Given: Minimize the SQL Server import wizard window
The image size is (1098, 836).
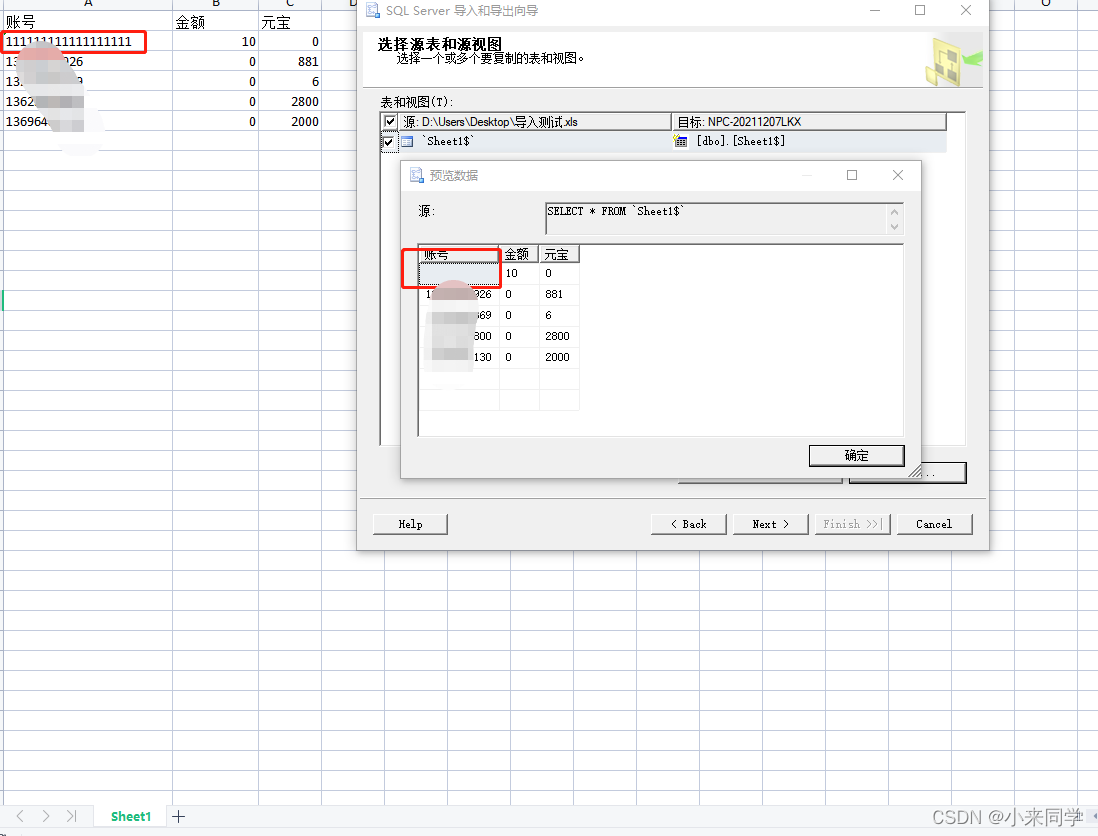Looking at the screenshot, I should point(875,11).
